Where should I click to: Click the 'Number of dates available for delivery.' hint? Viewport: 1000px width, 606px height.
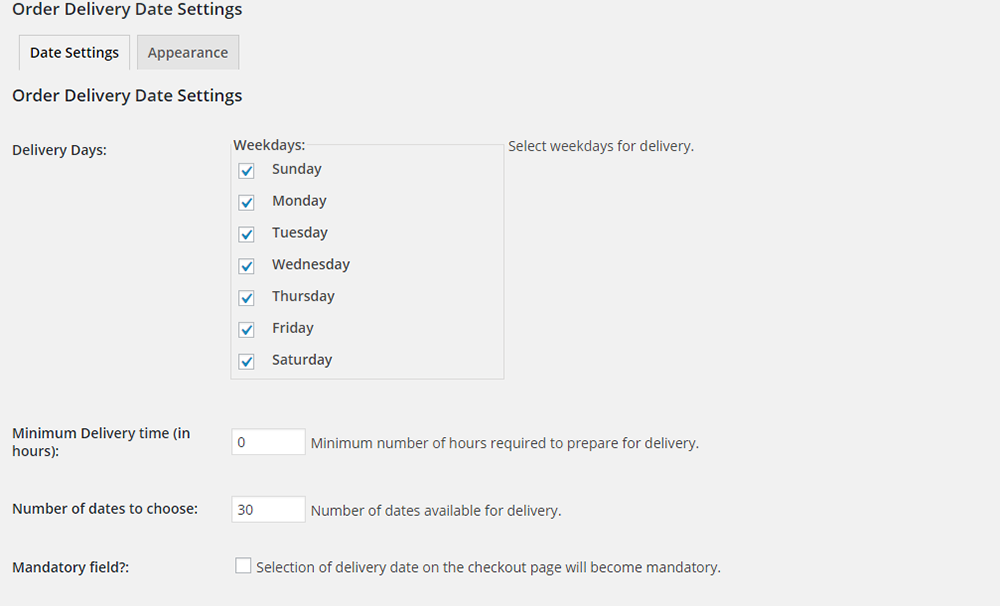pos(436,510)
